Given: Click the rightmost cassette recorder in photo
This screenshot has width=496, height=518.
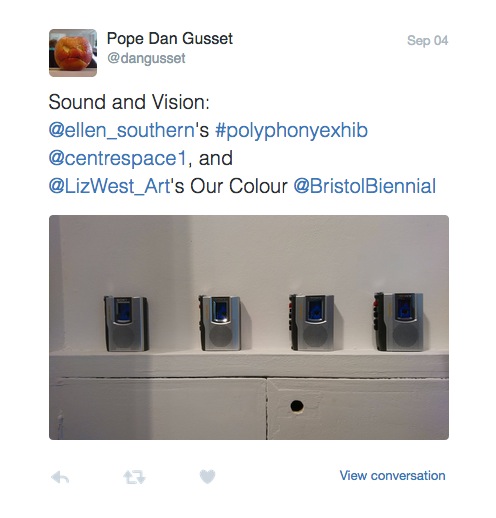Looking at the screenshot, I should click(399, 321).
